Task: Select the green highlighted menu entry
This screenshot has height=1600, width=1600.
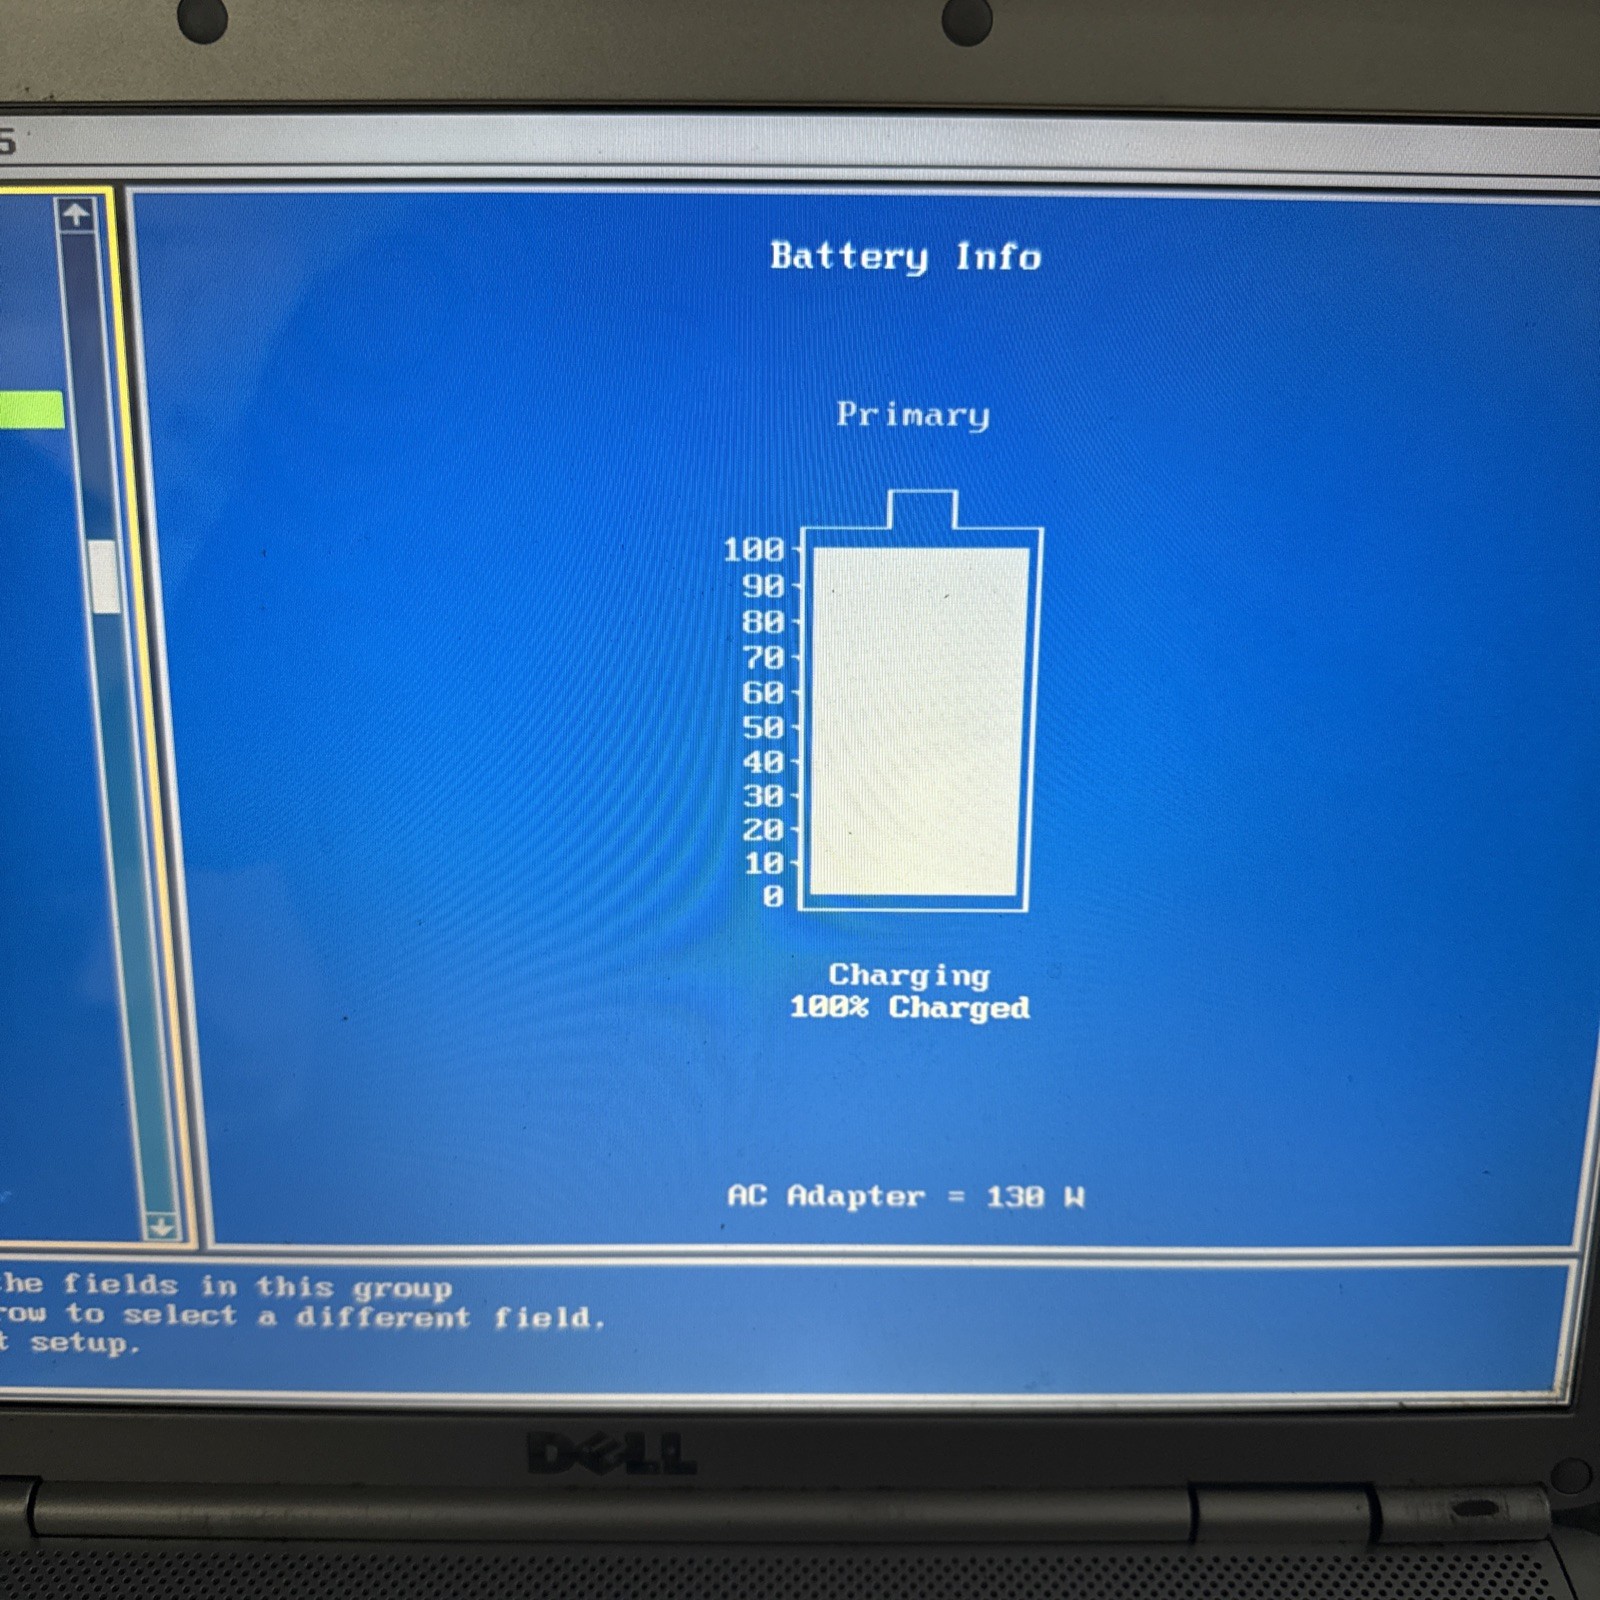Action: [x=31, y=411]
